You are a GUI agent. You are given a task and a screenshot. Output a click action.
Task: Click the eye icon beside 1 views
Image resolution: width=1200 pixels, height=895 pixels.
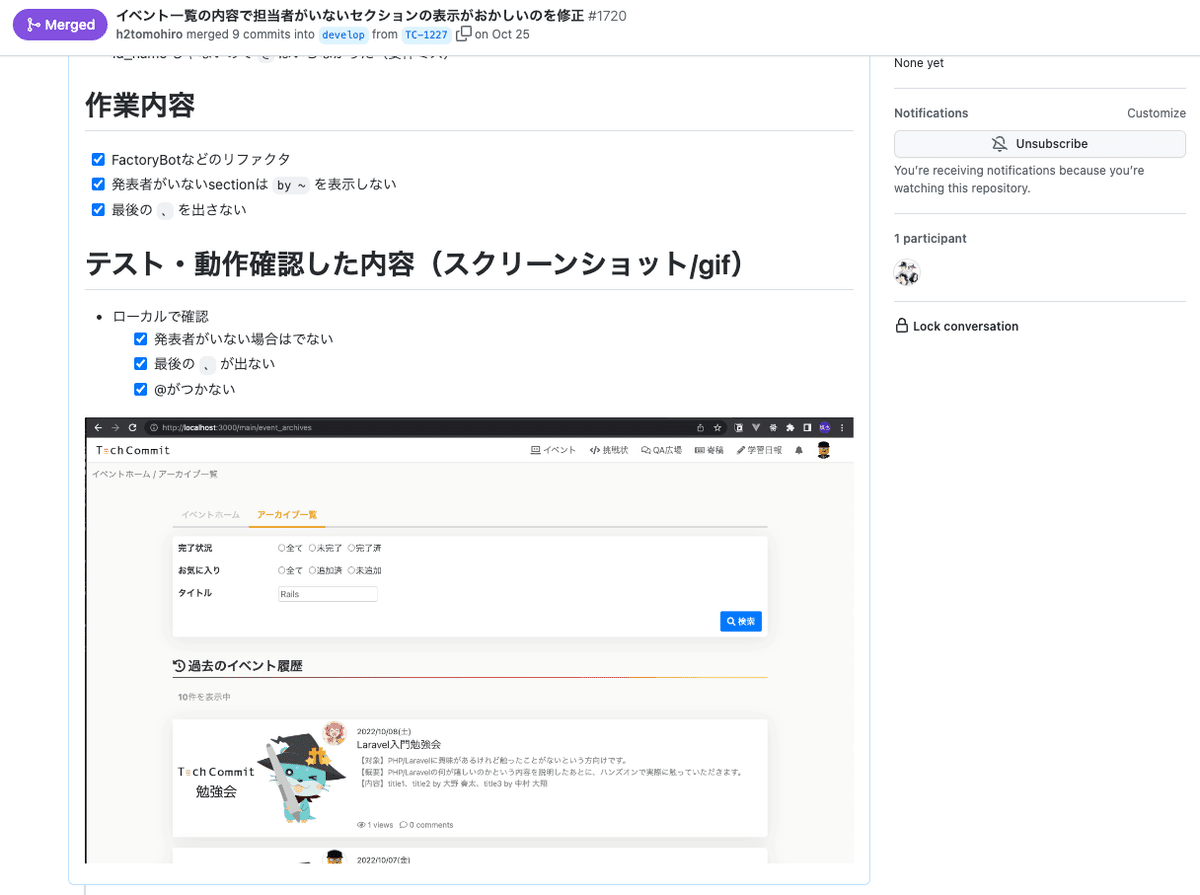click(361, 825)
